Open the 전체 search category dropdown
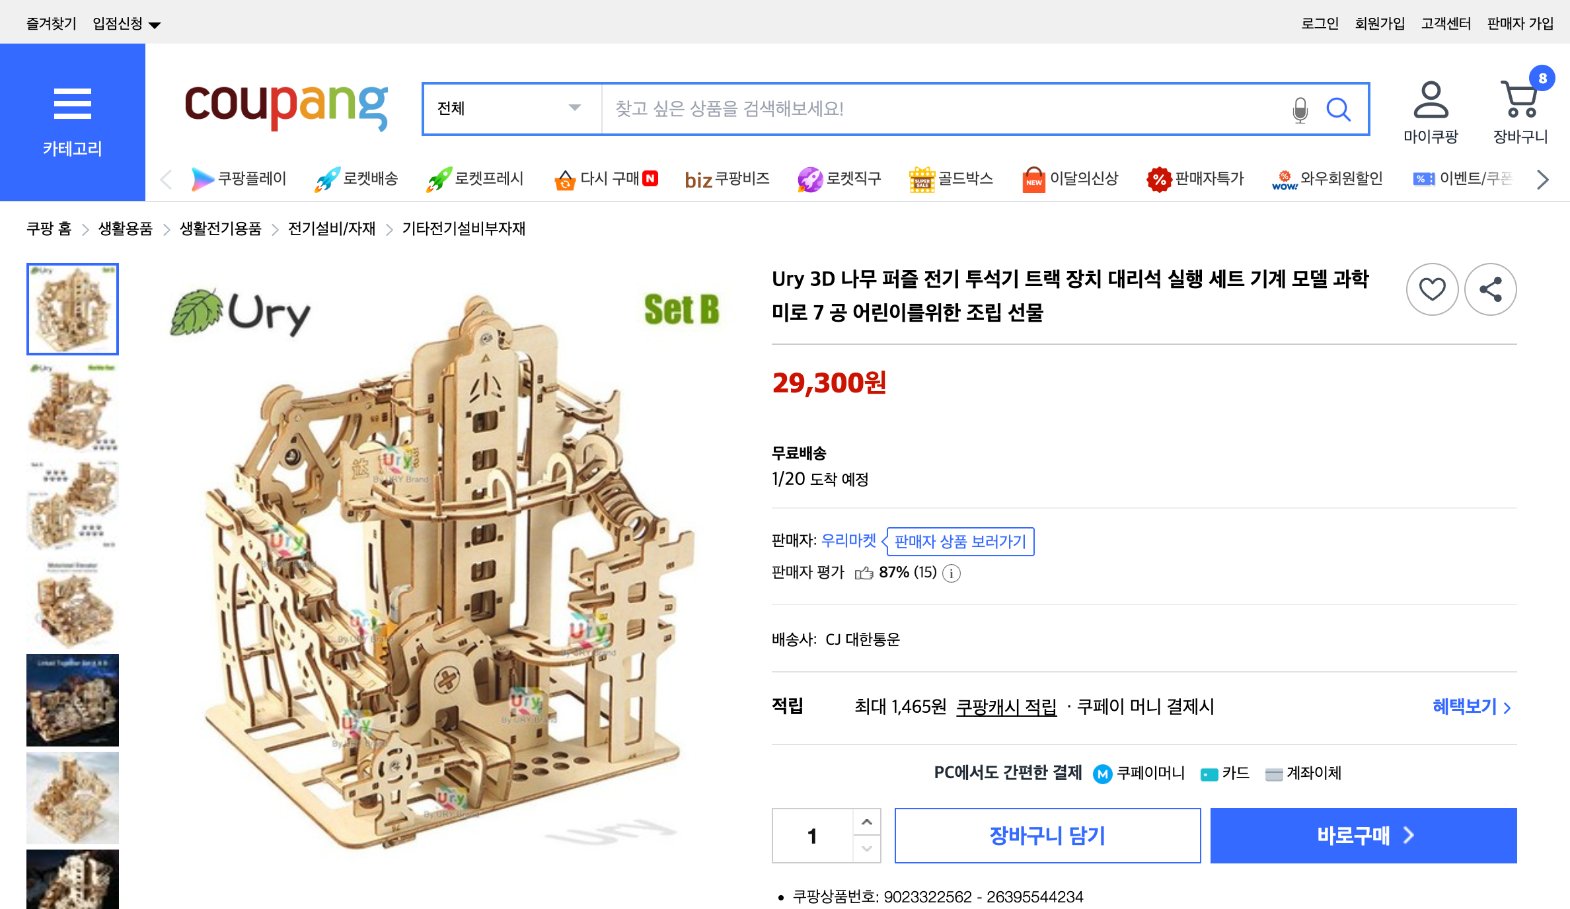The width and height of the screenshot is (1570, 909). point(510,107)
